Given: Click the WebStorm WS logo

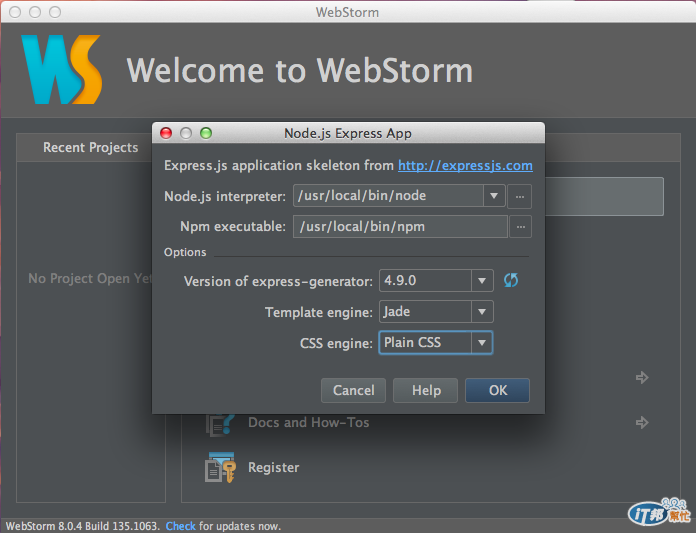Looking at the screenshot, I should [62, 70].
